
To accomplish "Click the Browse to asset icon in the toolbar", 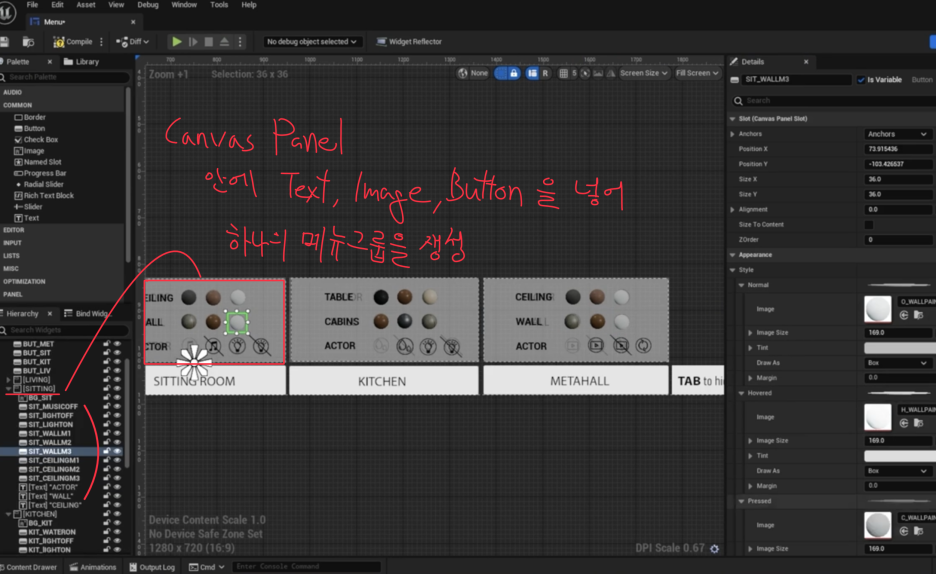I will pos(28,42).
